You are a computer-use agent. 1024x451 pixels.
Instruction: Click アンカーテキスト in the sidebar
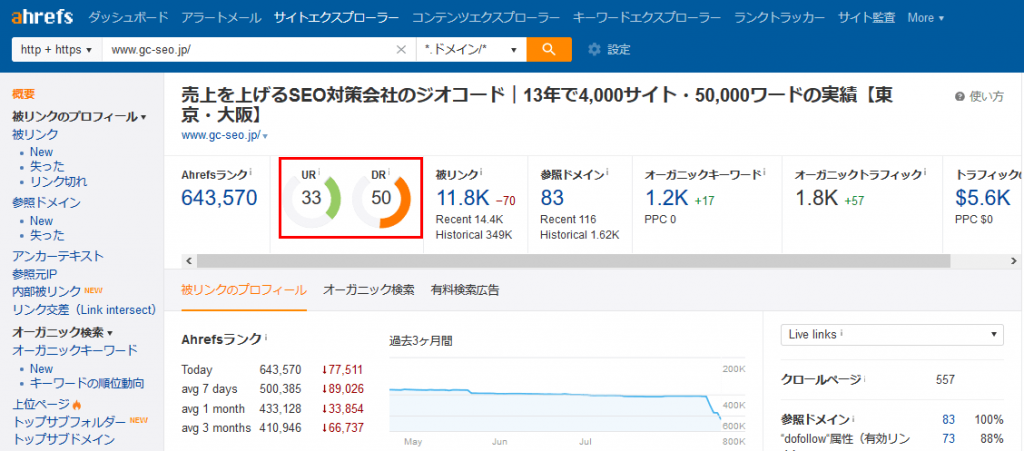point(57,256)
